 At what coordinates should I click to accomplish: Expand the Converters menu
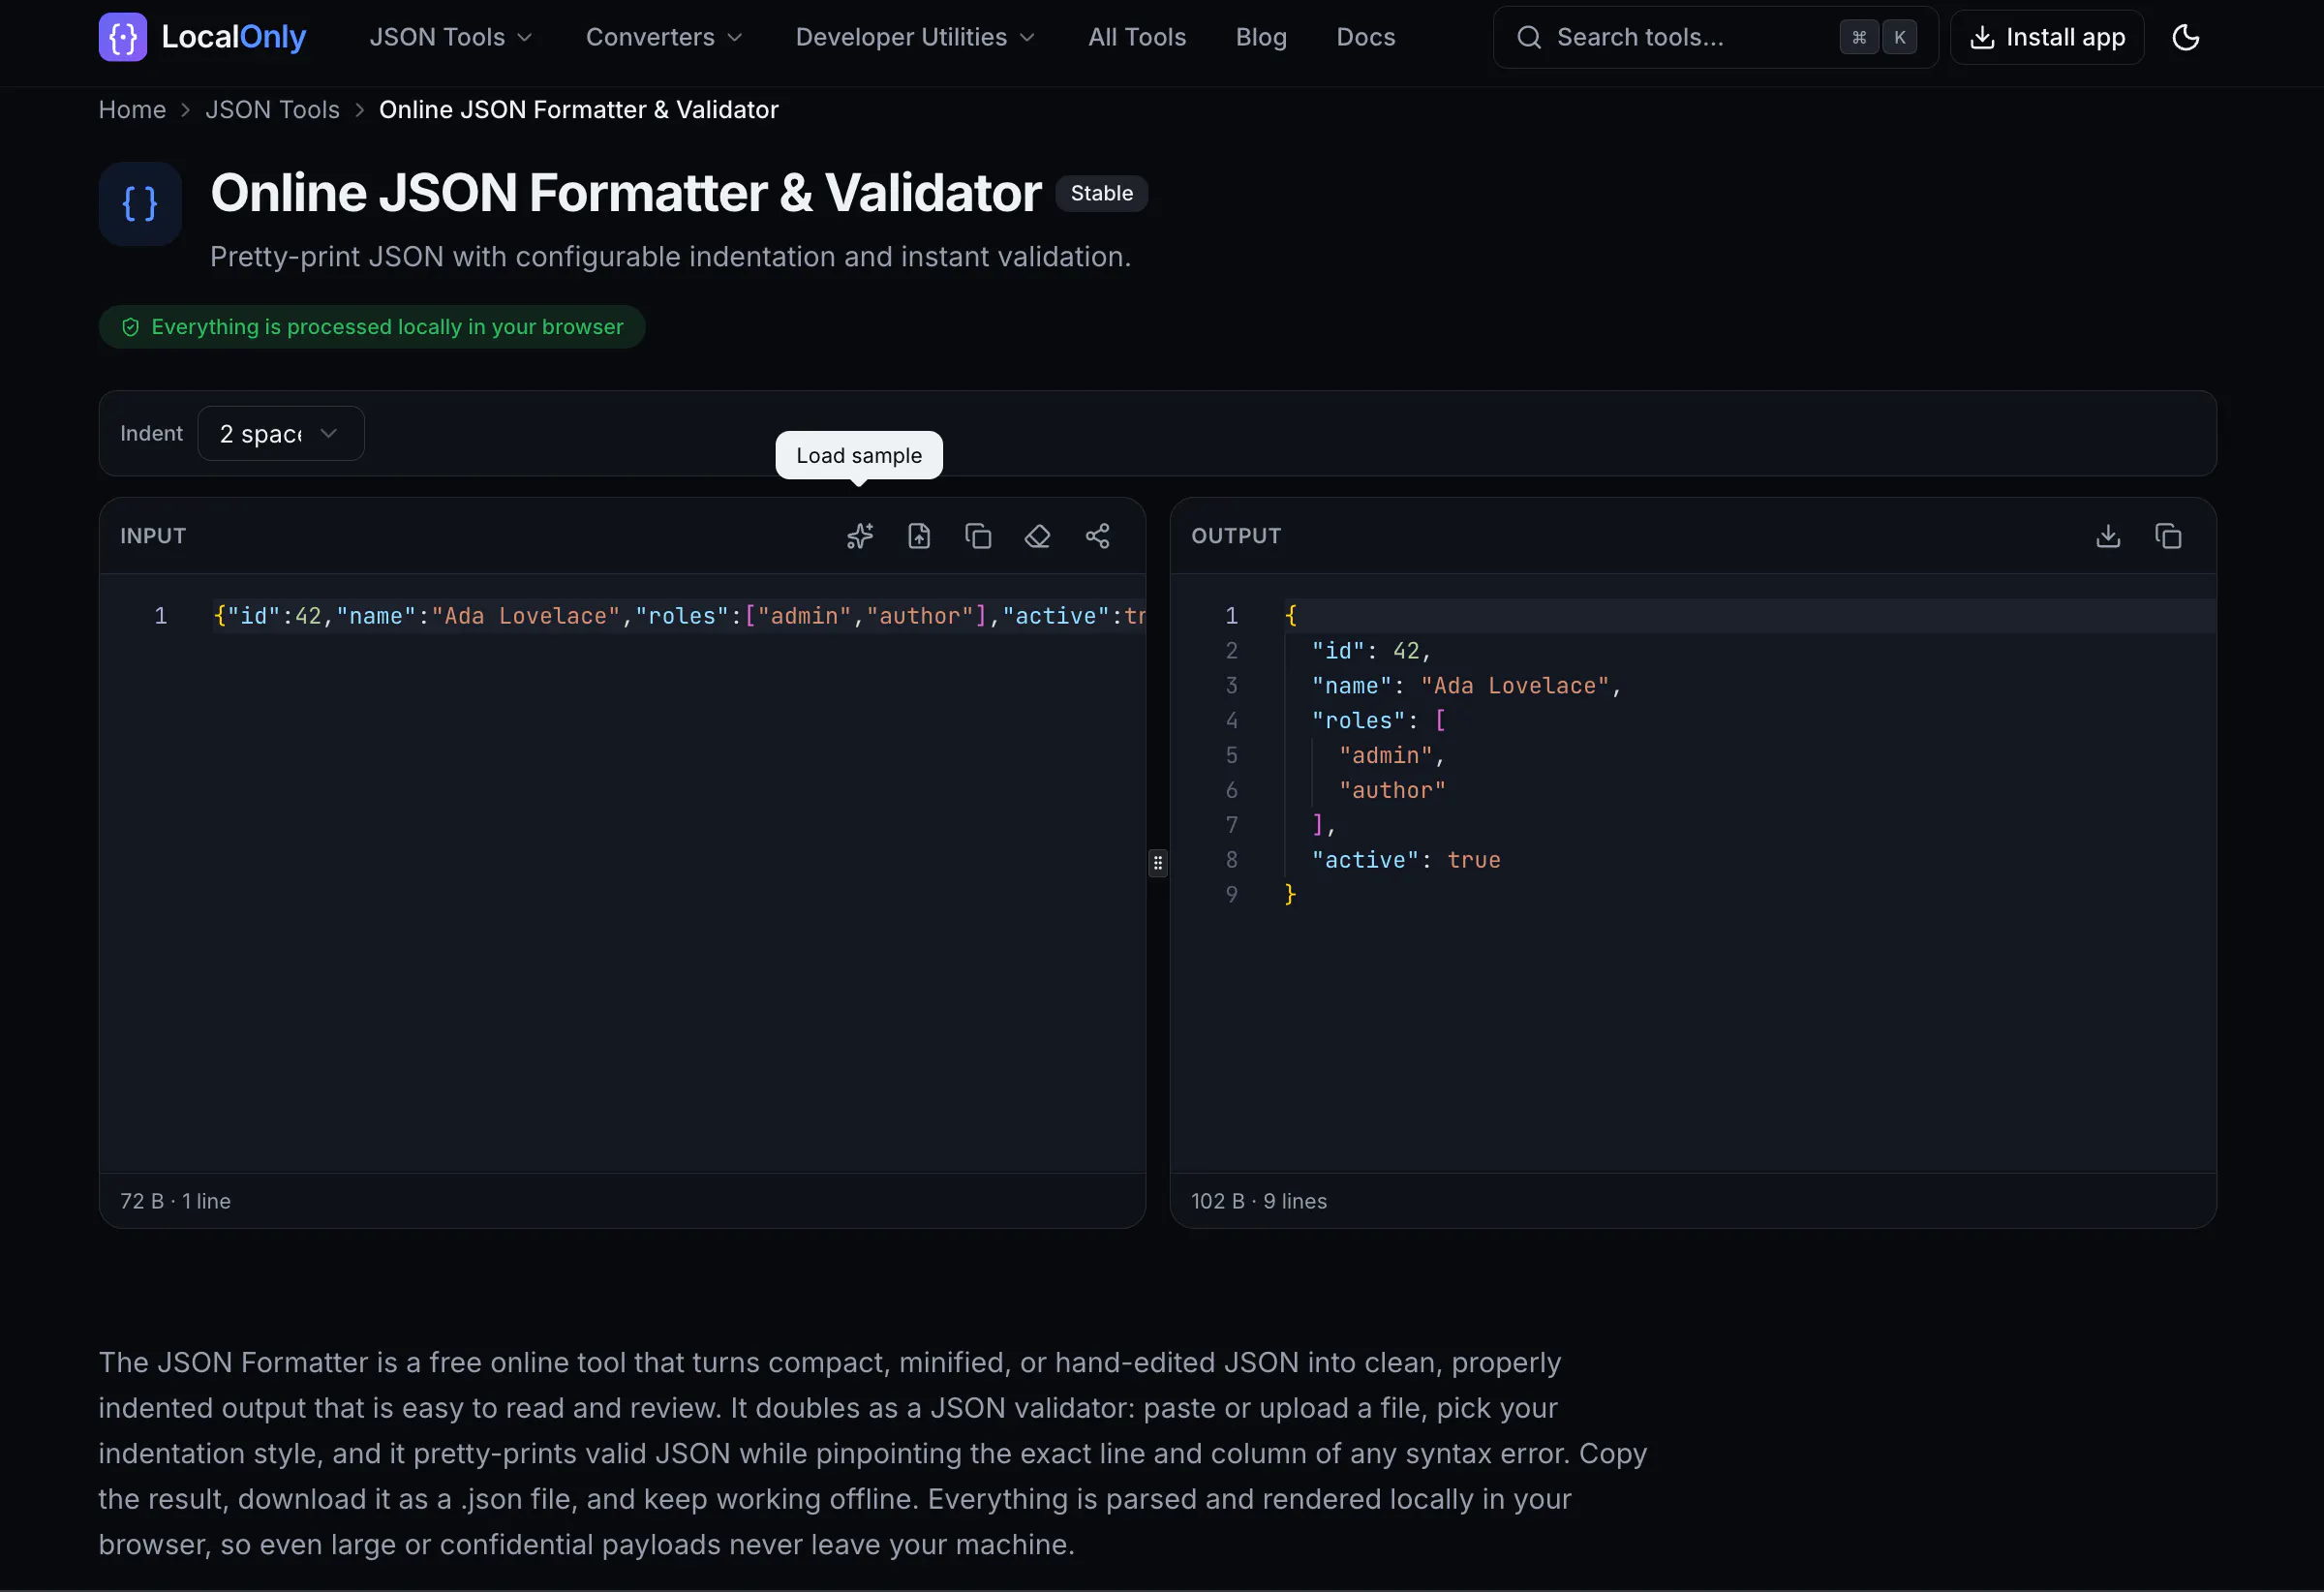[x=664, y=37]
